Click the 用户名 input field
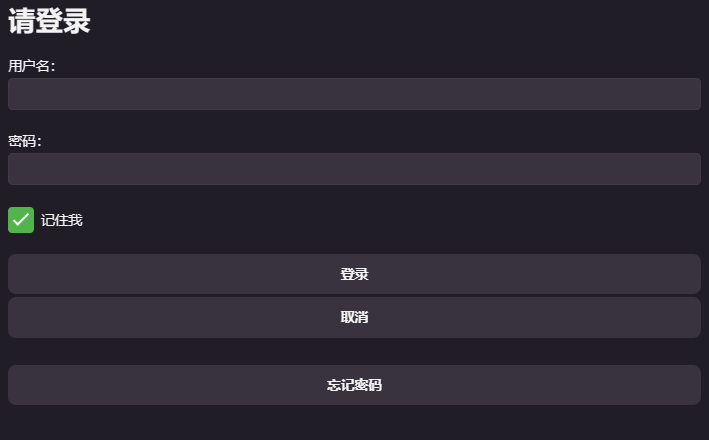 tap(354, 94)
